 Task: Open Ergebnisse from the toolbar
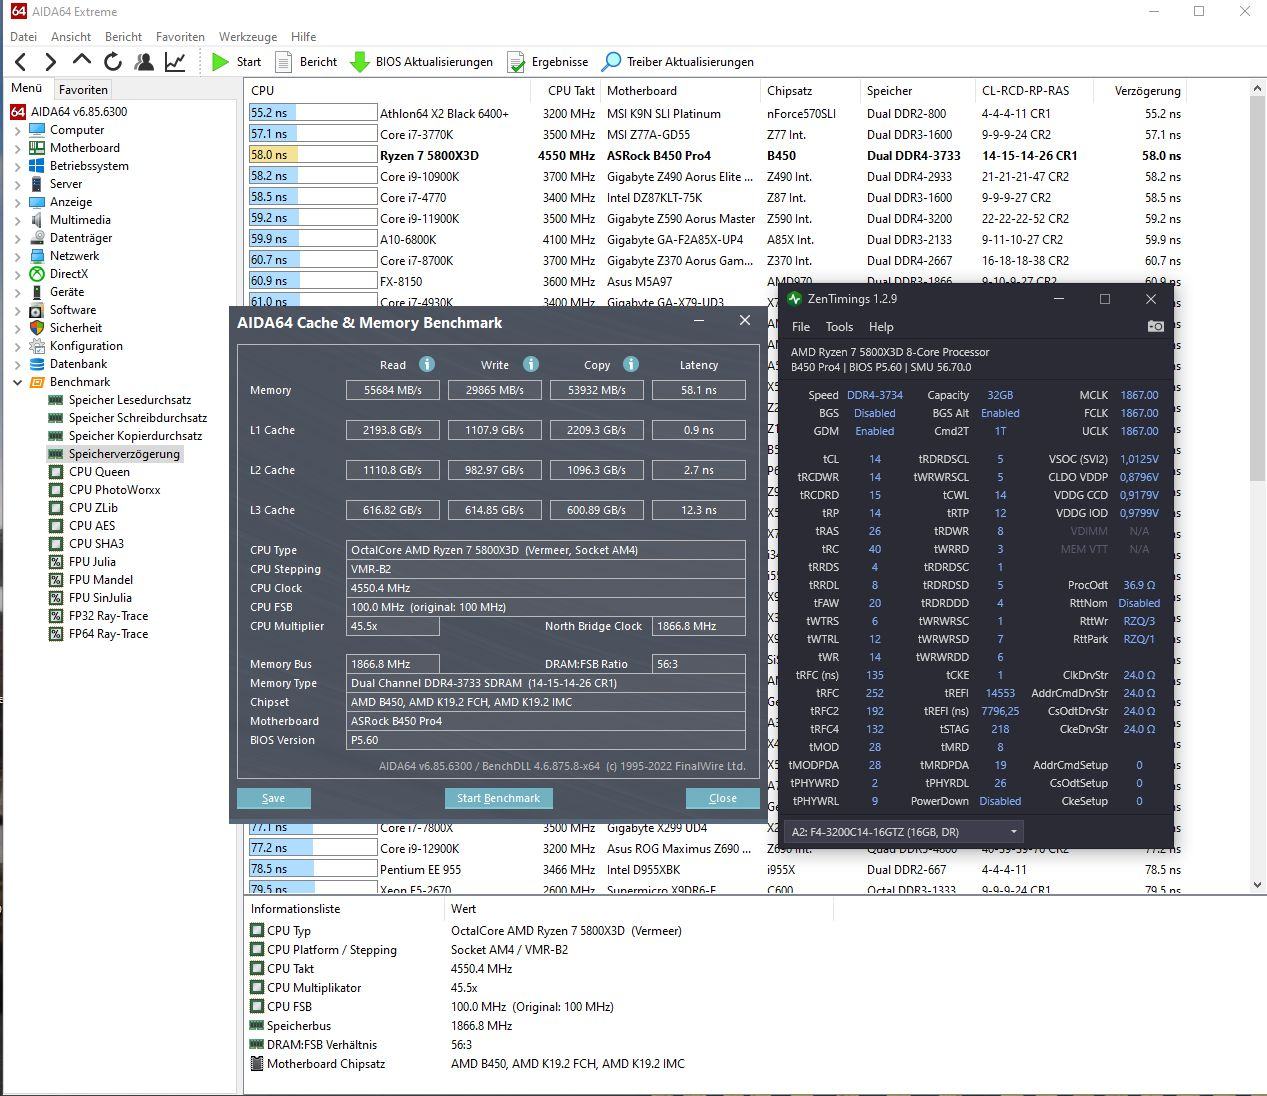tap(547, 62)
